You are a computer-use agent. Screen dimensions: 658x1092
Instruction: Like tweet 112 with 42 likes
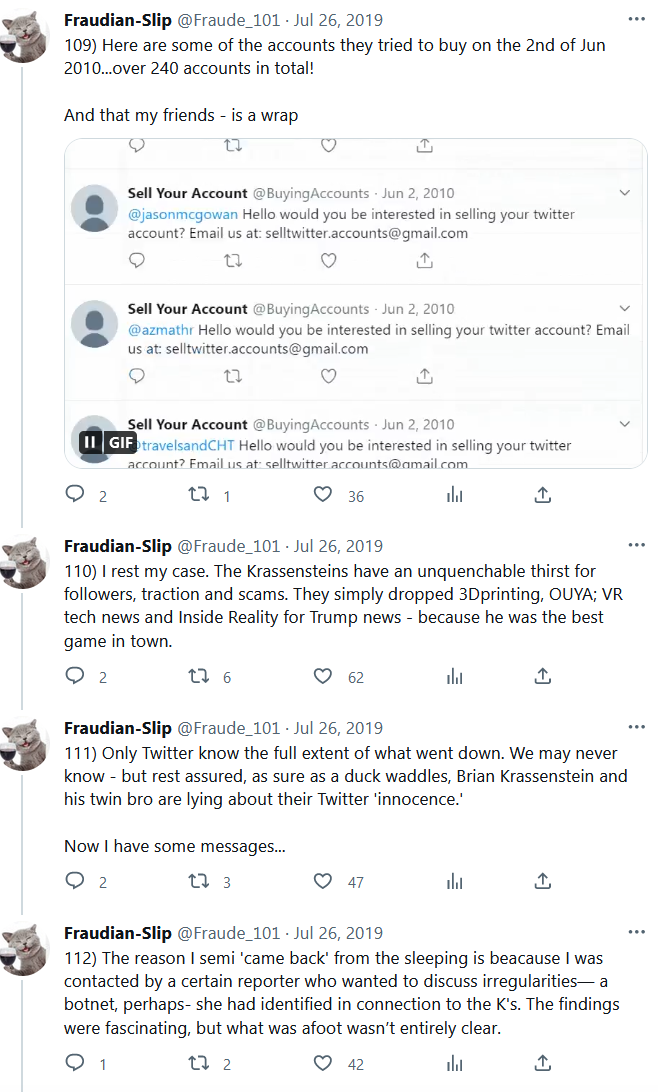pyautogui.click(x=323, y=1064)
